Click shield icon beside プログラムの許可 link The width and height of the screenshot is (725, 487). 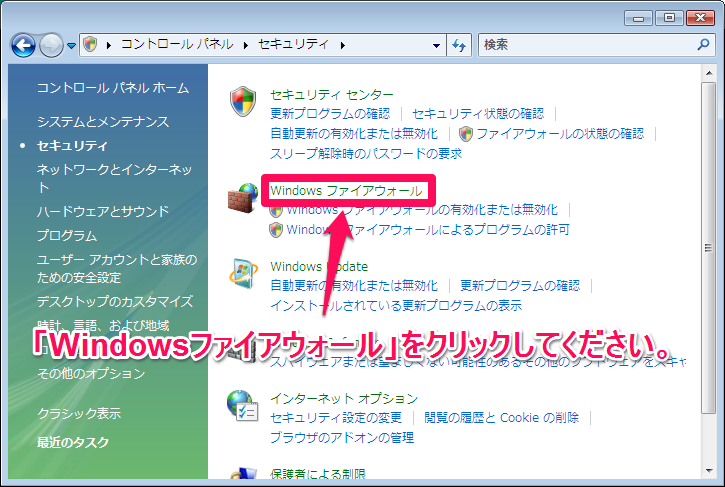(x=276, y=230)
